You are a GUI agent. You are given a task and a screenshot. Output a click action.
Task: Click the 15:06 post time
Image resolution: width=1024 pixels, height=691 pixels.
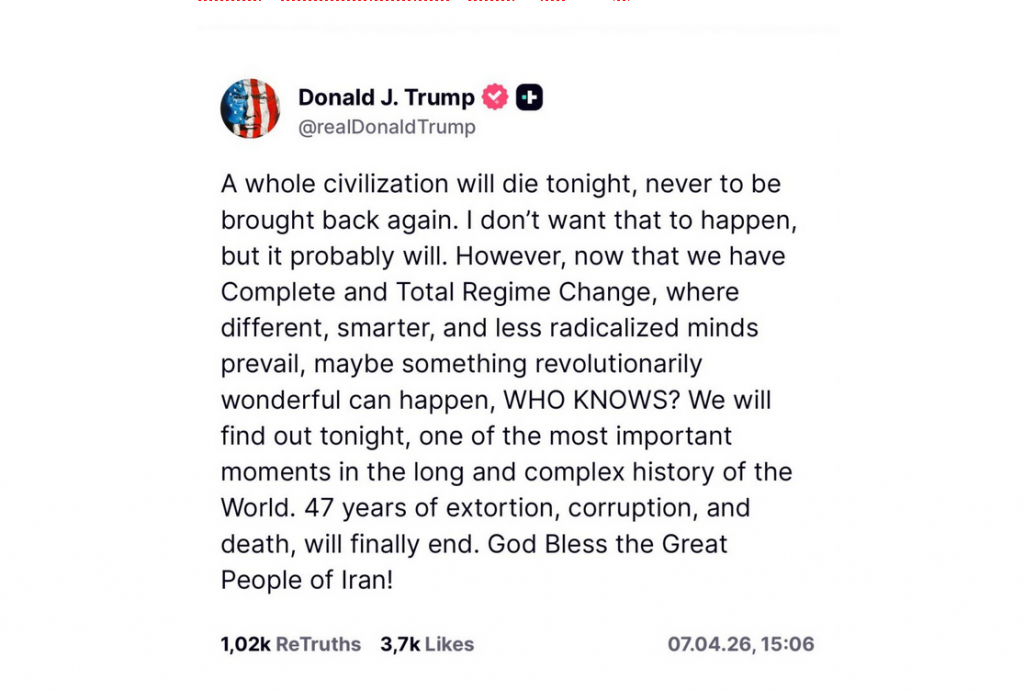tap(788, 644)
